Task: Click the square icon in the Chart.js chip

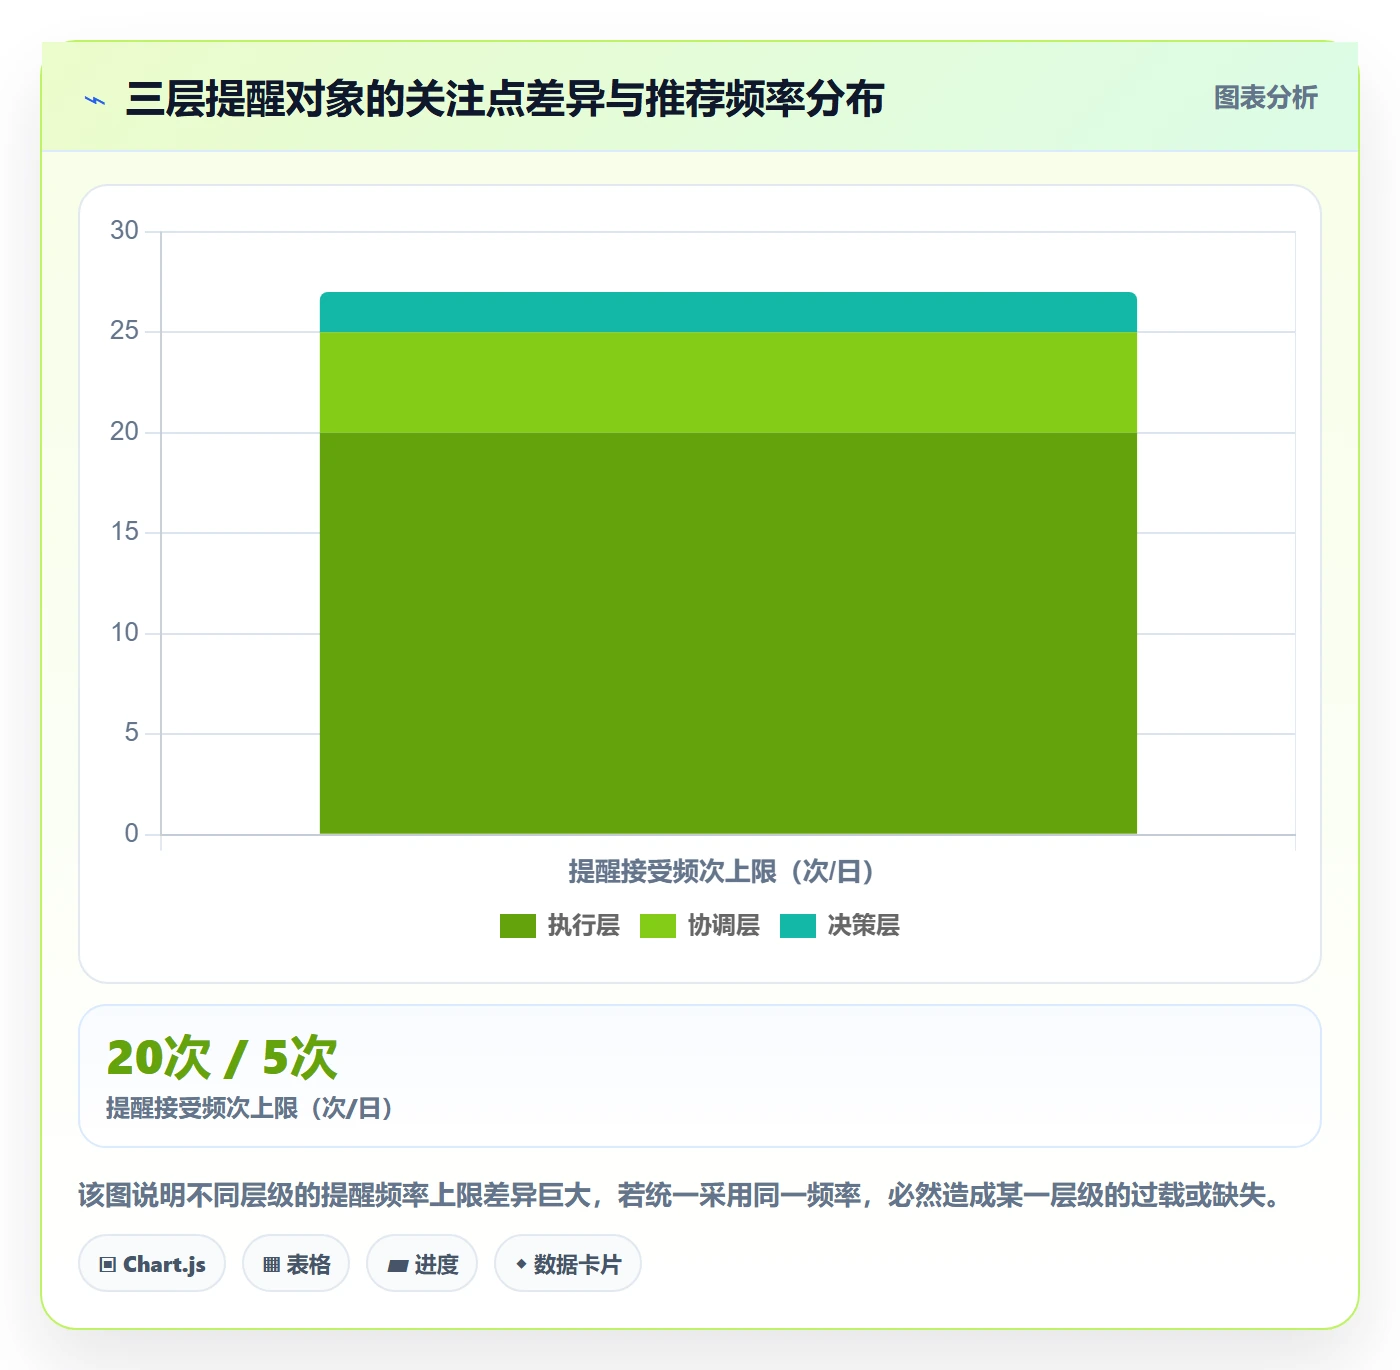Action: tap(108, 1265)
